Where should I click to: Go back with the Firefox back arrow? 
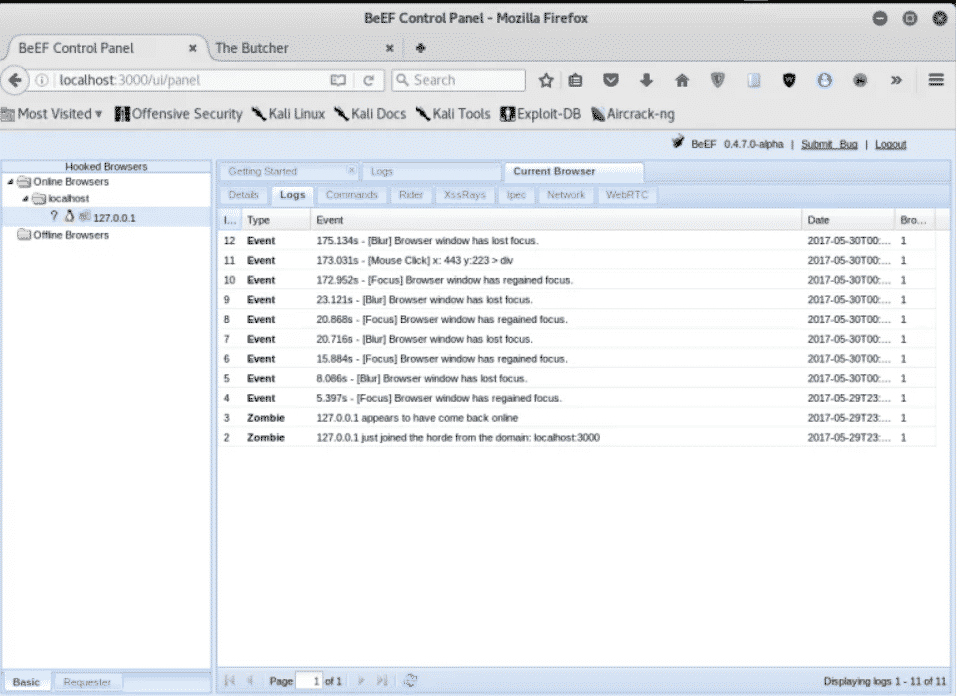coord(15,80)
